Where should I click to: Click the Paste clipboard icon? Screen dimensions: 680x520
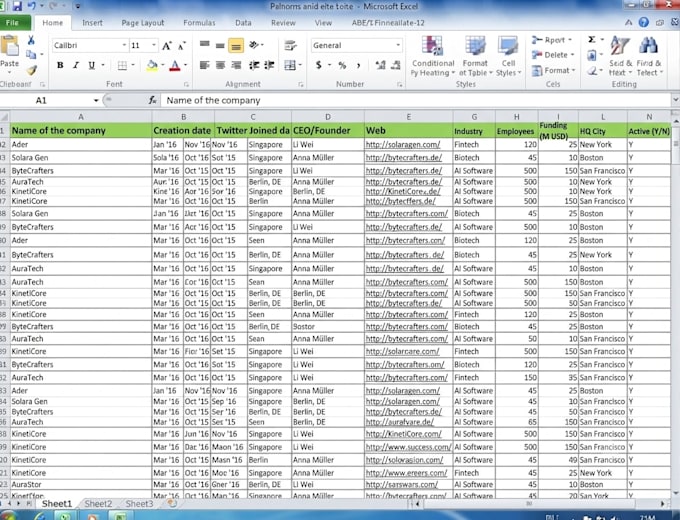click(x=9, y=46)
